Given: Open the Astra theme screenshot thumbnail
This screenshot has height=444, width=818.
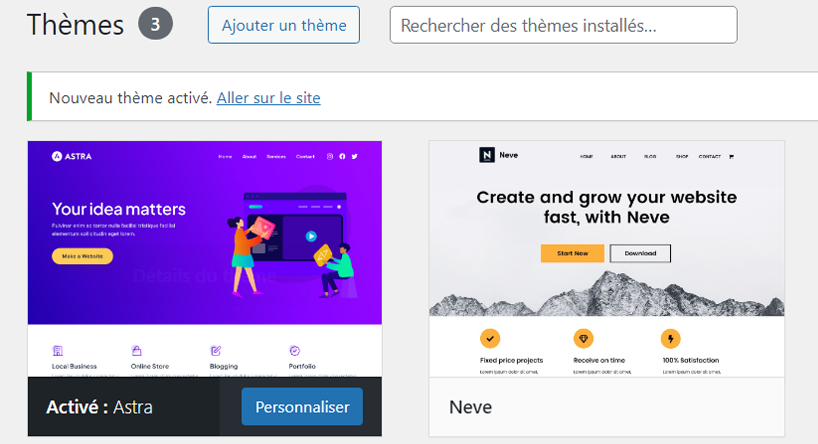Looking at the screenshot, I should pyautogui.click(x=204, y=259).
